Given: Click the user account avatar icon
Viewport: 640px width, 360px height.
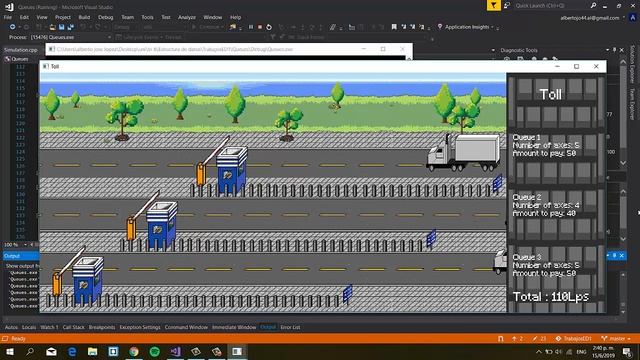Looking at the screenshot, I should 633,18.
